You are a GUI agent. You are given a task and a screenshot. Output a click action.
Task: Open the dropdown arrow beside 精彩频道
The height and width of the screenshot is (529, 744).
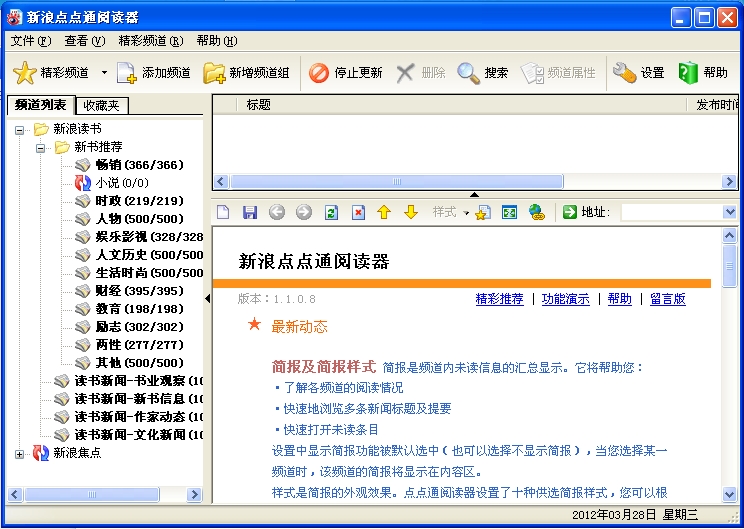click(x=104, y=73)
